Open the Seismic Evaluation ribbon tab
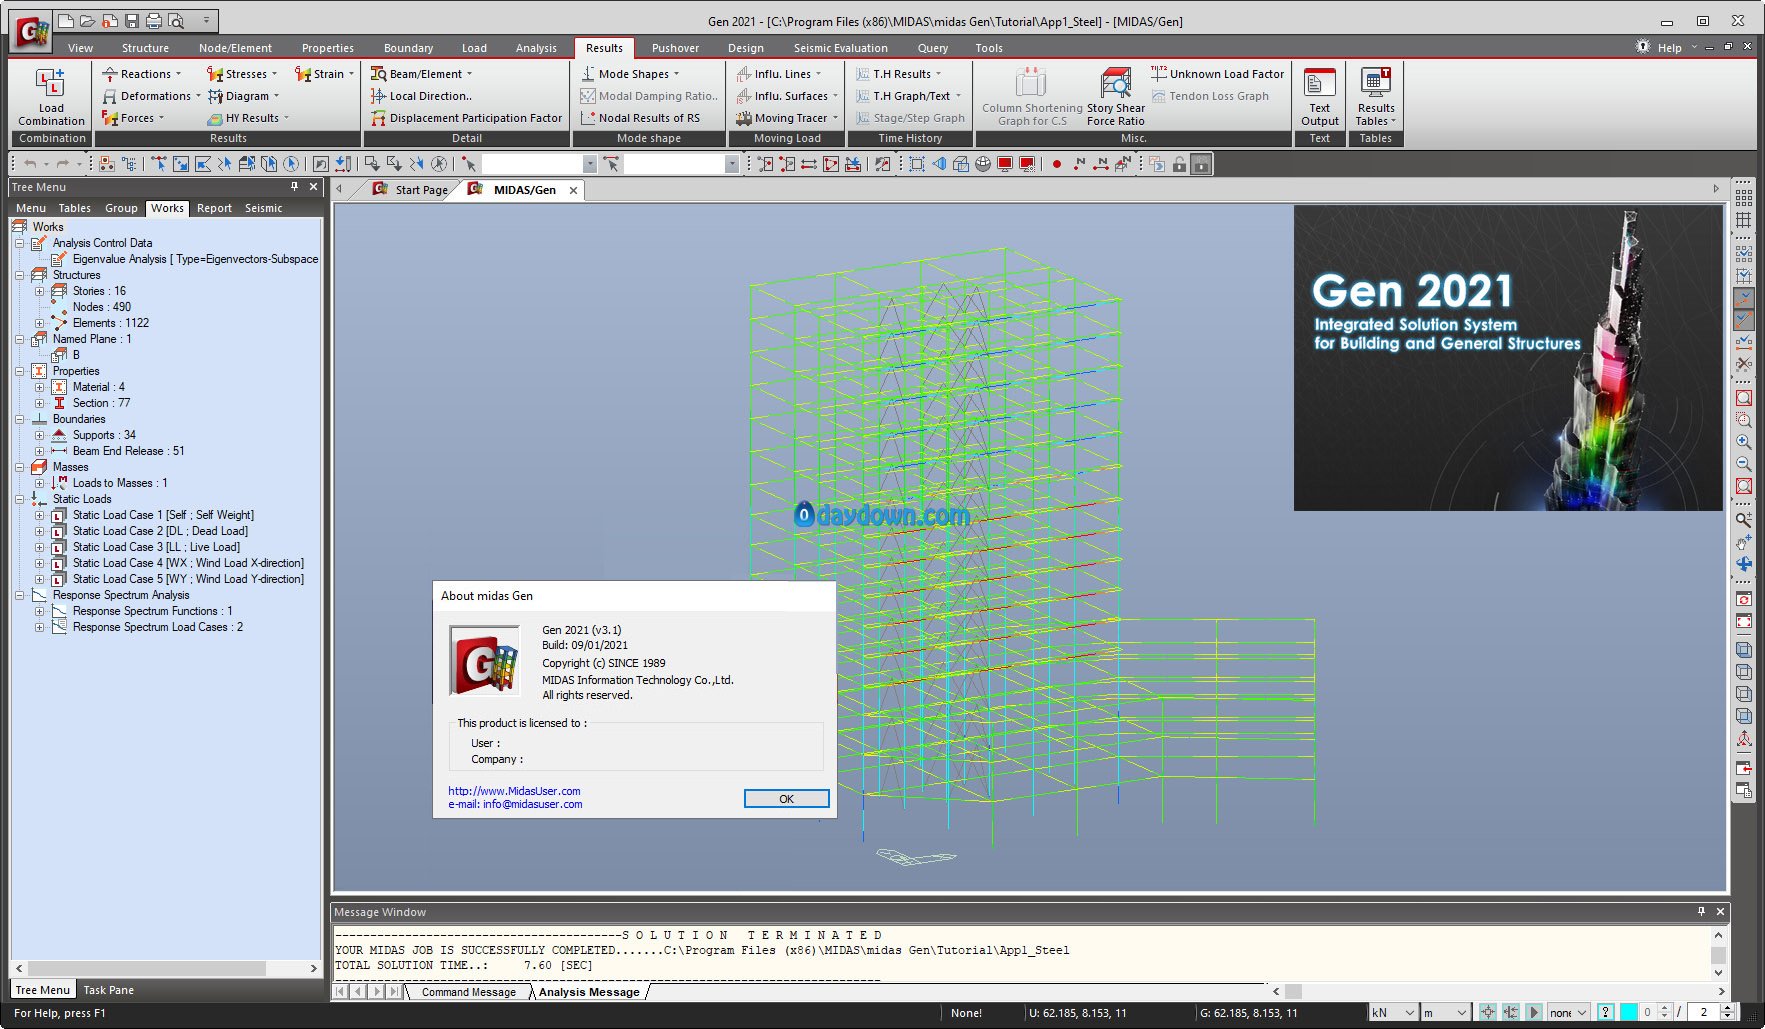Viewport: 1765px width, 1029px height. point(840,48)
